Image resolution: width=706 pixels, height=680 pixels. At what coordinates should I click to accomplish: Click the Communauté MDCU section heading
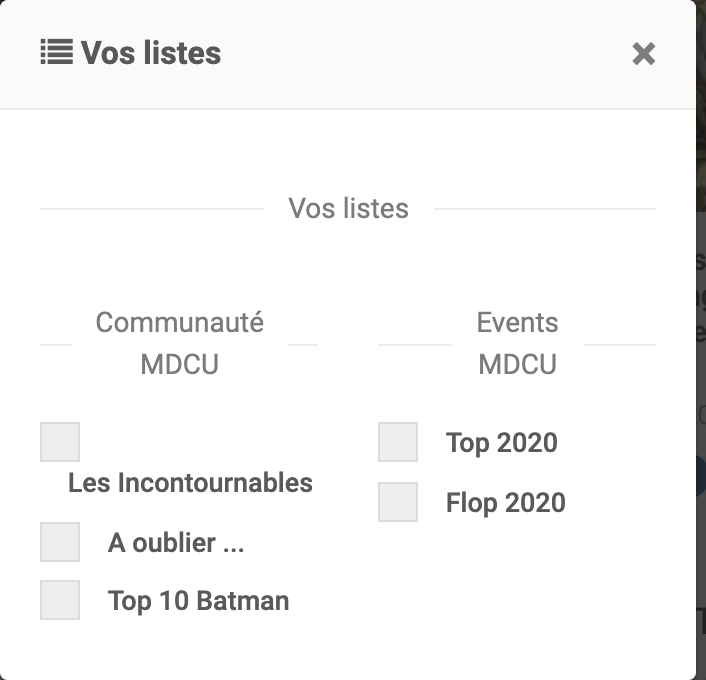click(x=180, y=343)
